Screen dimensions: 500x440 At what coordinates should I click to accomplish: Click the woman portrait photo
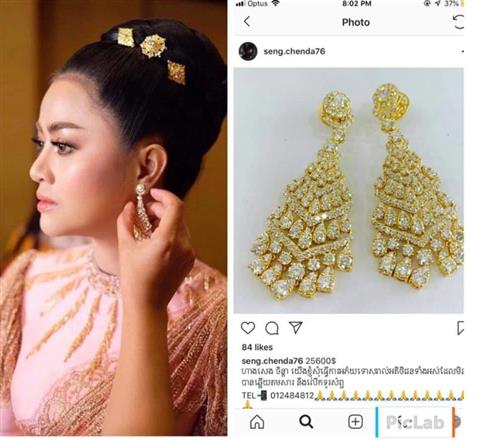pos(113,218)
